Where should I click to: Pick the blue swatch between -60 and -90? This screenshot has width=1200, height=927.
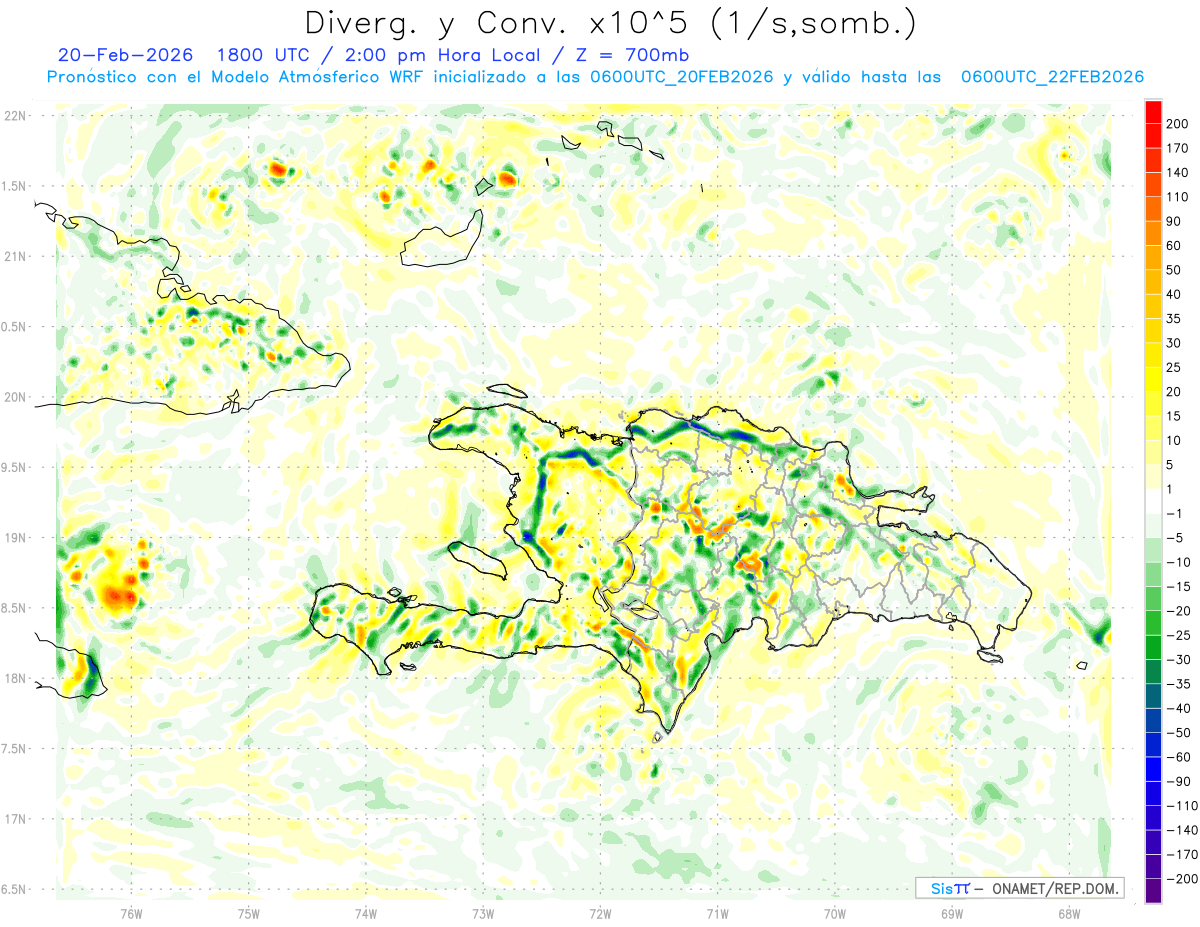1153,770
